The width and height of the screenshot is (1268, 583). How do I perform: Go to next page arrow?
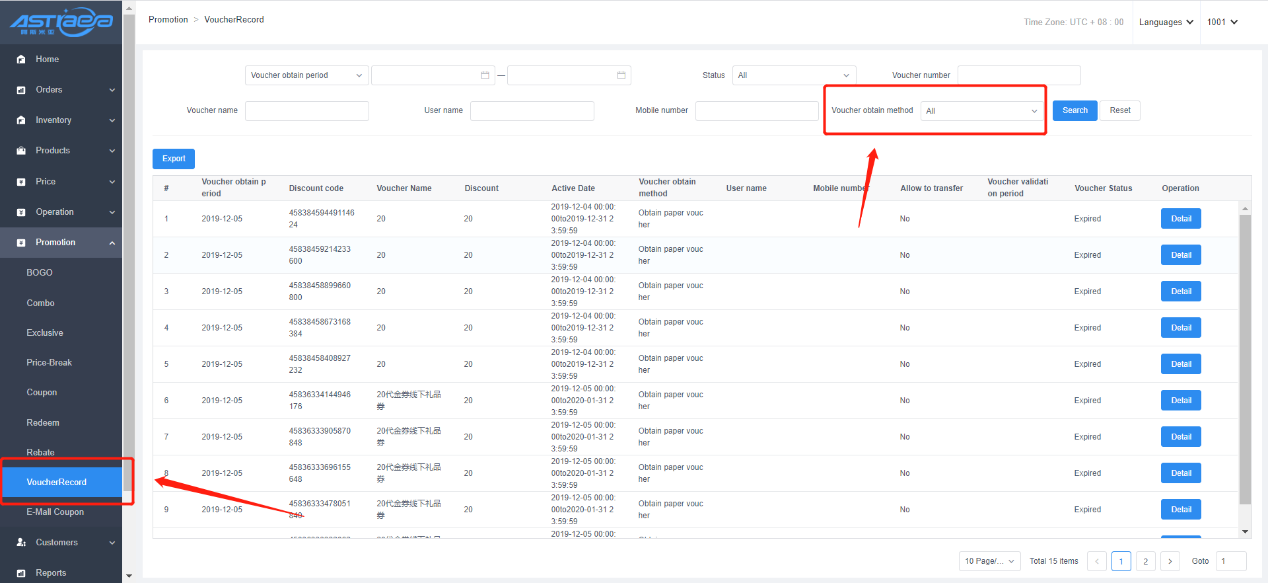click(x=1170, y=561)
